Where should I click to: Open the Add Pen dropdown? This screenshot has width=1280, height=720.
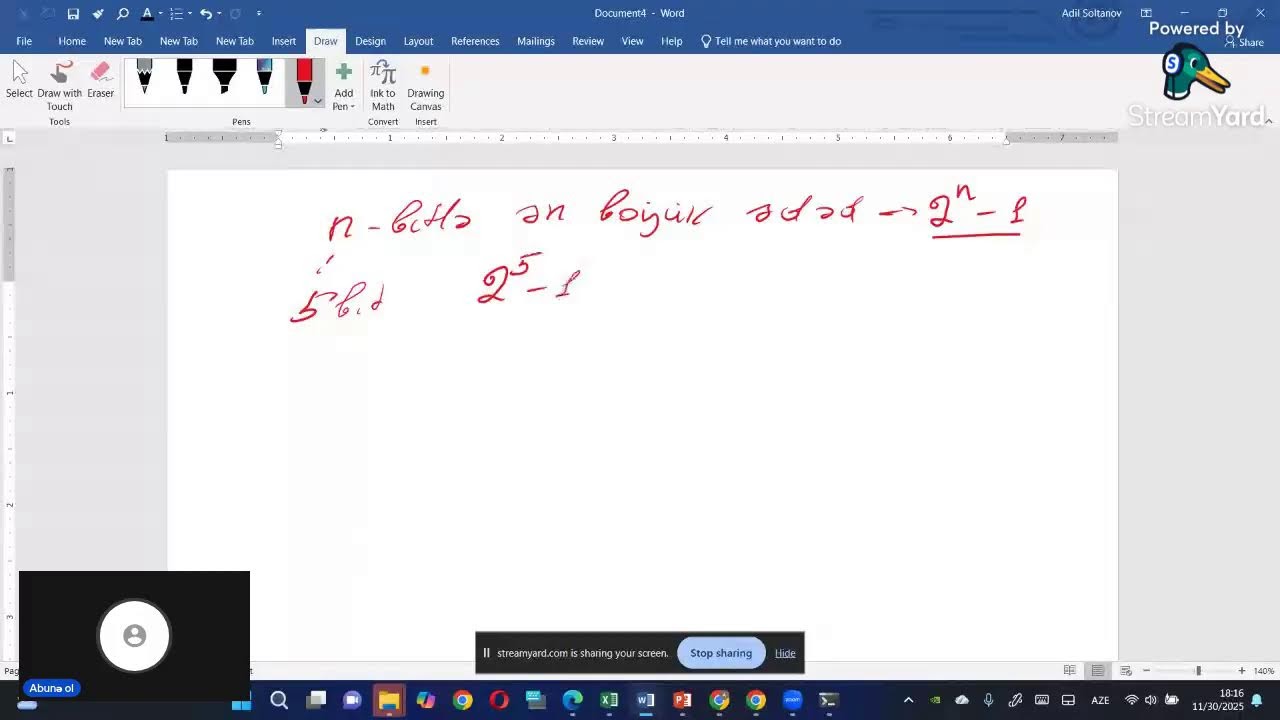(x=344, y=86)
